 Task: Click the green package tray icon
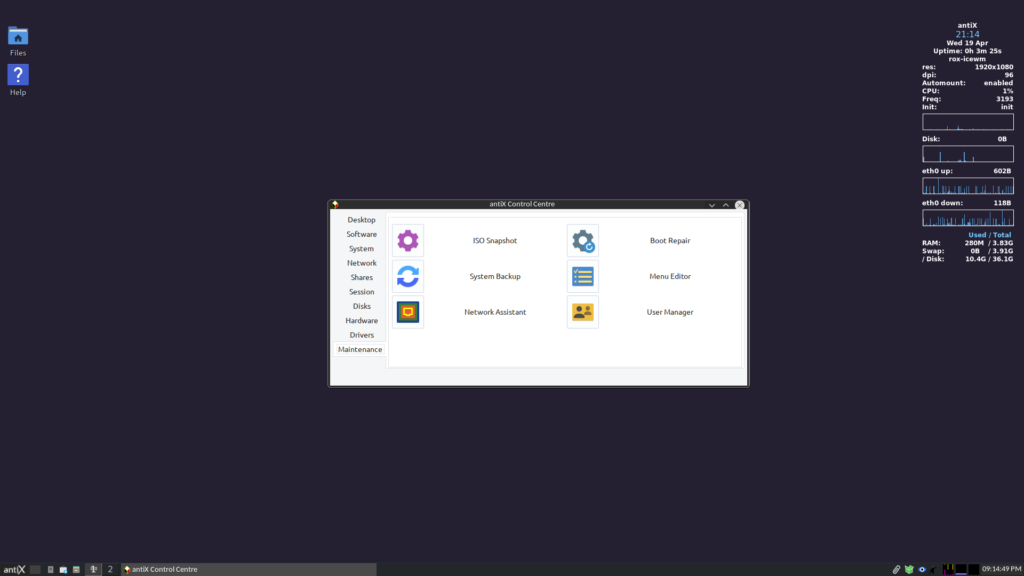[908, 568]
